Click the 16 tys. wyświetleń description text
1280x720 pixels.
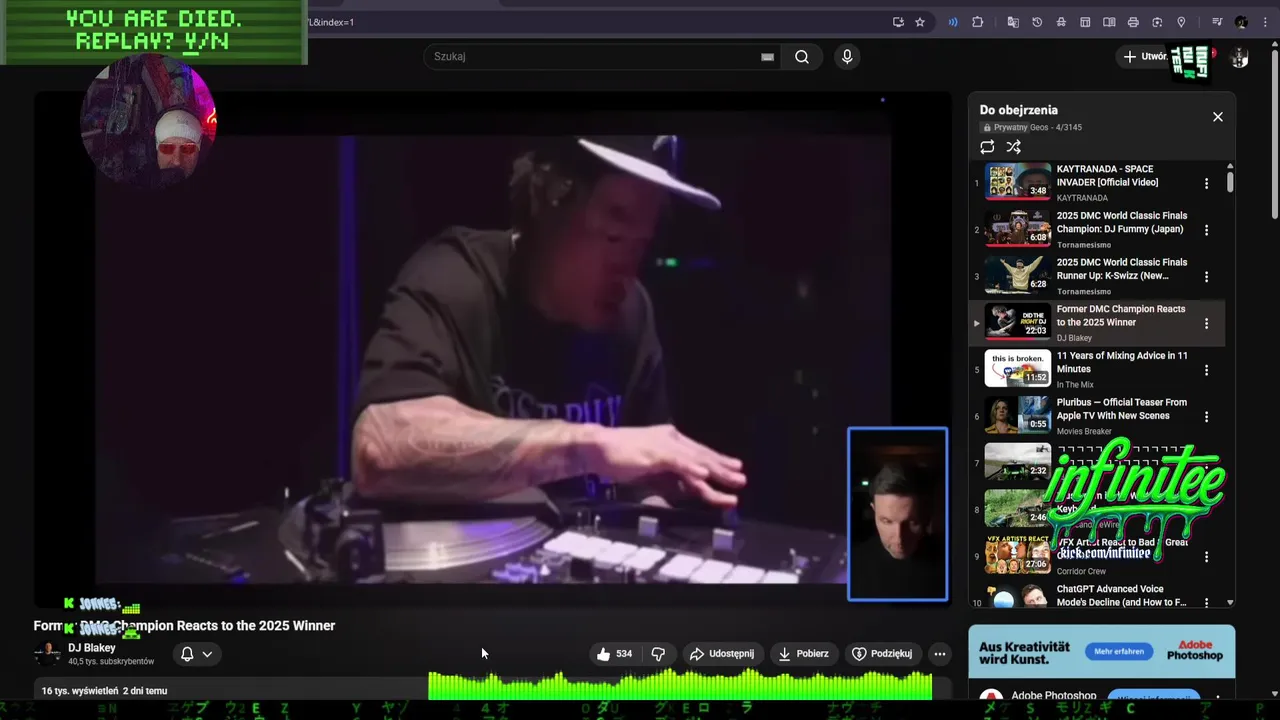pos(80,691)
